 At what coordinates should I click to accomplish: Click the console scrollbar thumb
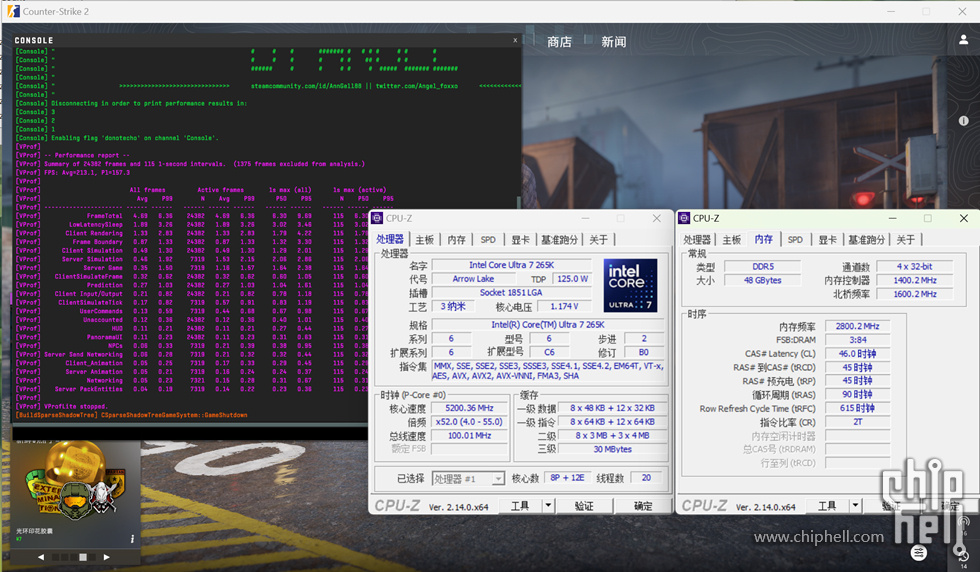pos(518,203)
